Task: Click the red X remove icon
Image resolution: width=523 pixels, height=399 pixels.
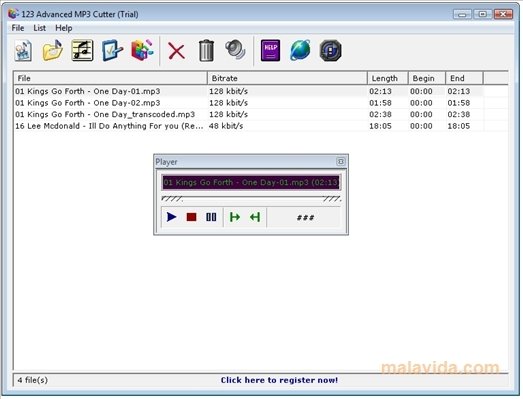Action: [176, 51]
